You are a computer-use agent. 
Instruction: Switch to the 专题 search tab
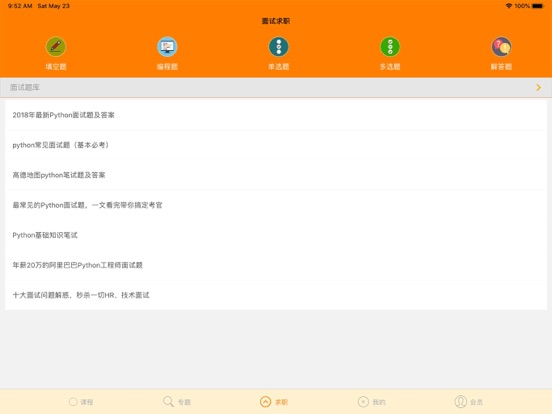[x=177, y=402]
